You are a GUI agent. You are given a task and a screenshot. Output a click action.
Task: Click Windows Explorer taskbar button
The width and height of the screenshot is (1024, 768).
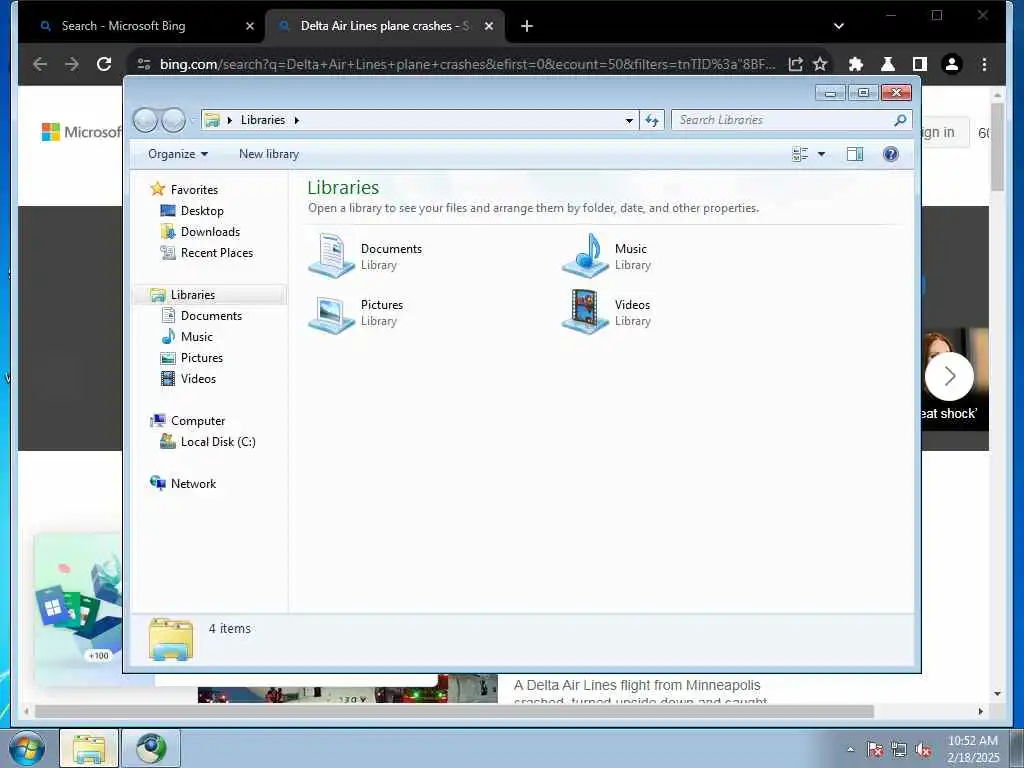(x=89, y=748)
